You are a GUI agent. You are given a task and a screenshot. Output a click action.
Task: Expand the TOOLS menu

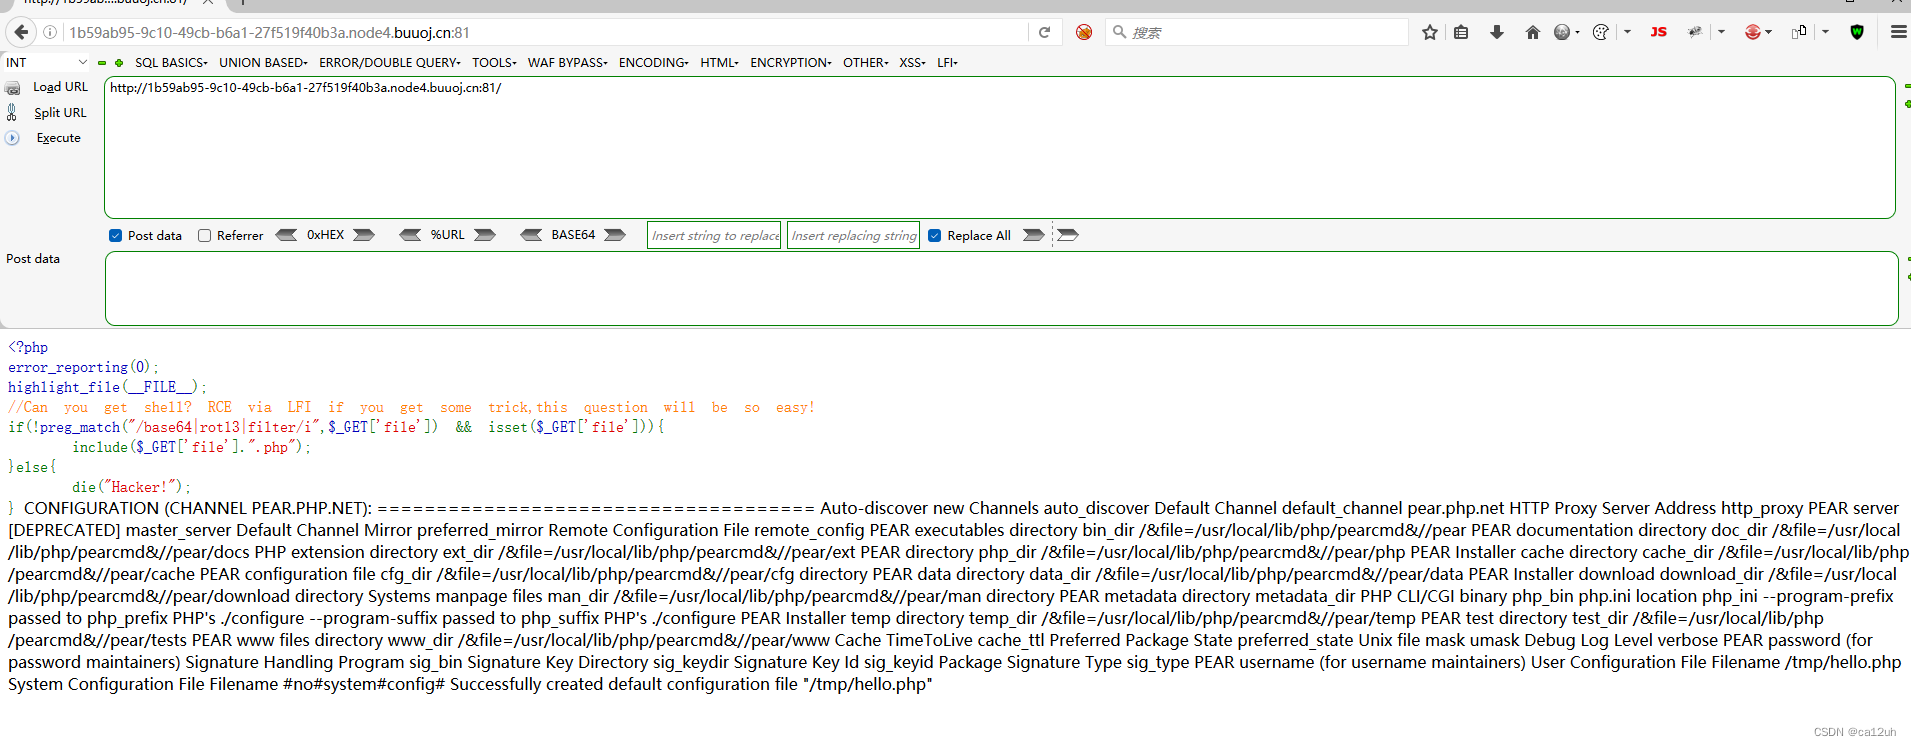point(494,62)
